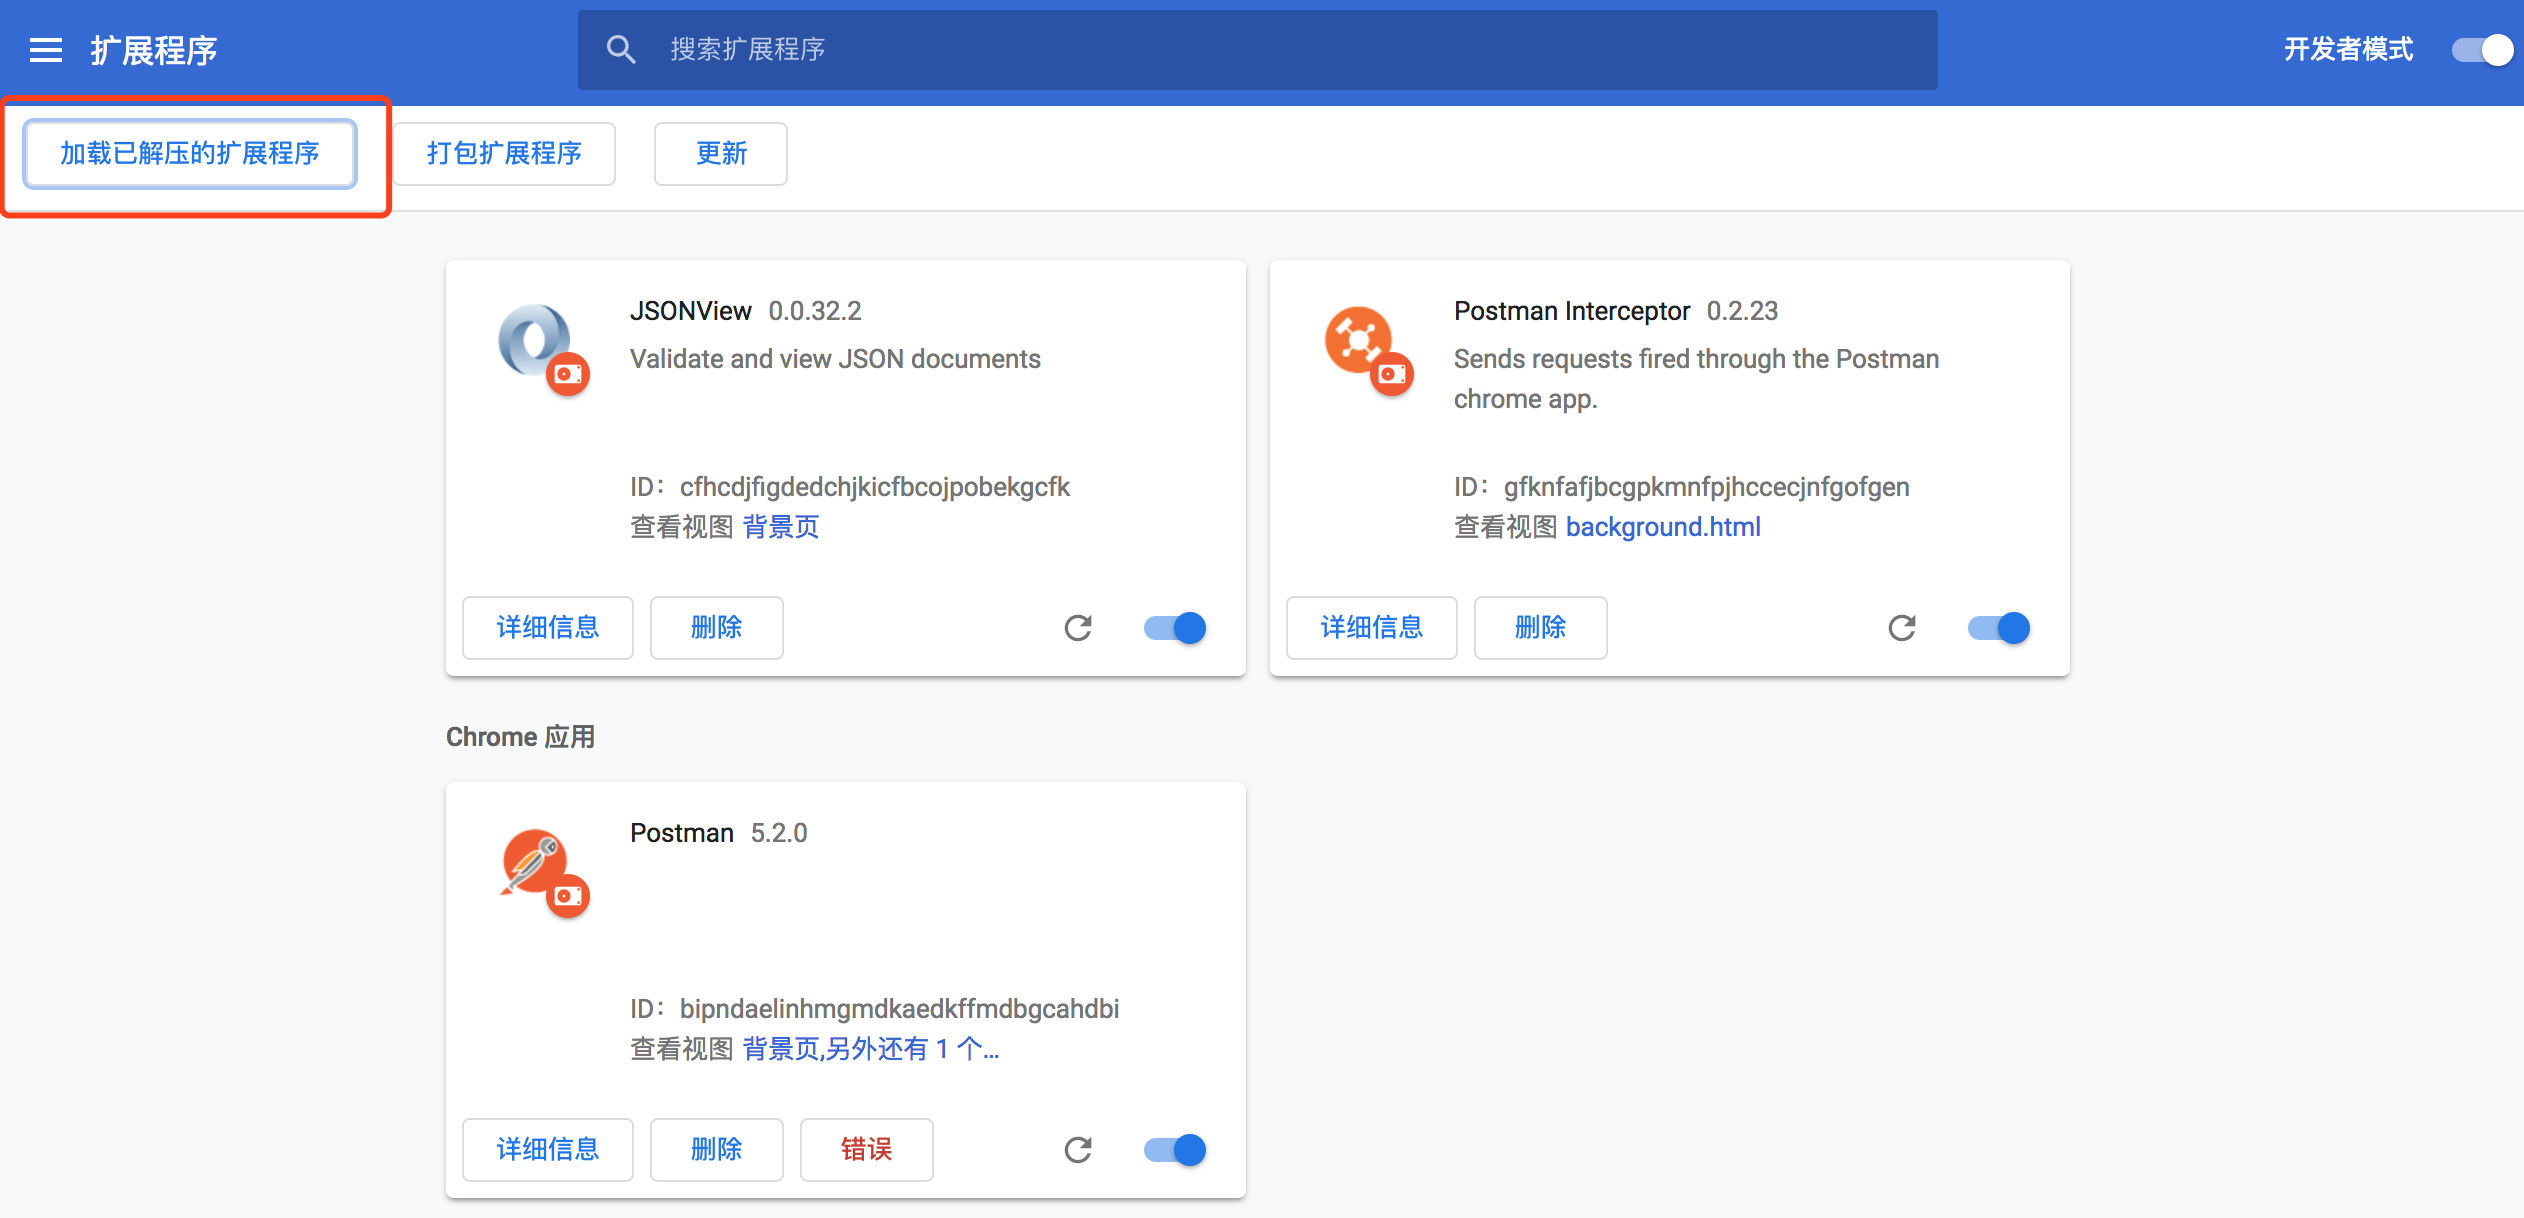Click the Chrome 应用 section heading

[520, 737]
